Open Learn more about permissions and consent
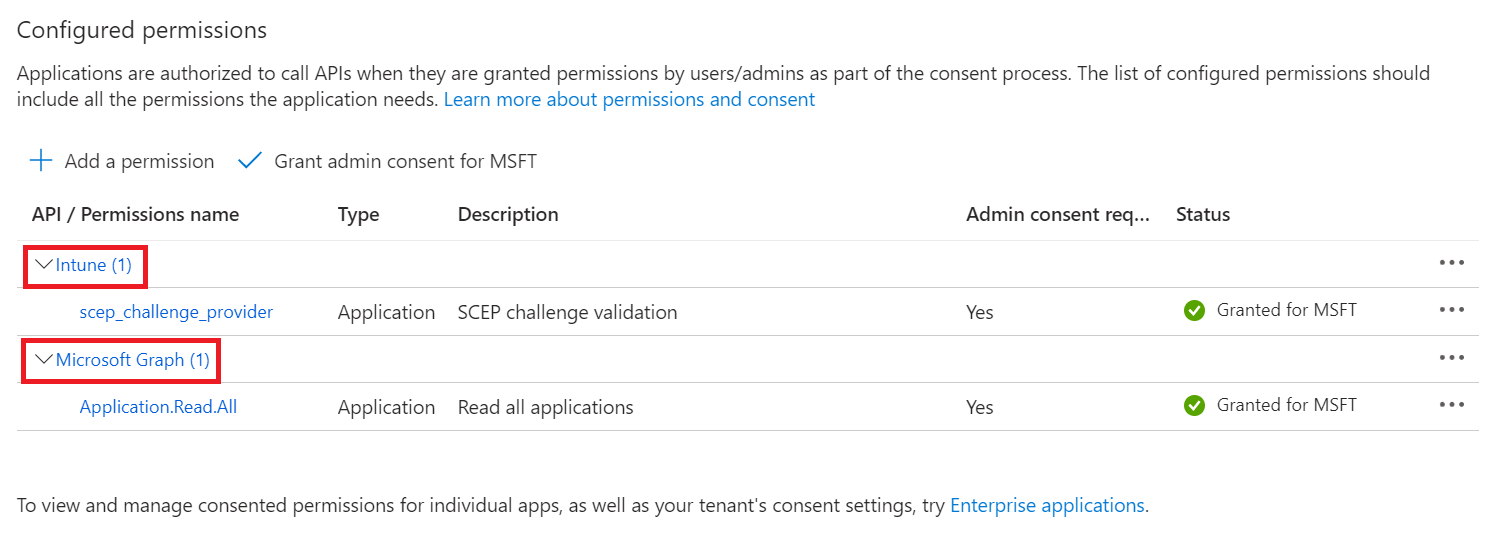This screenshot has width=1498, height=535. click(x=629, y=100)
